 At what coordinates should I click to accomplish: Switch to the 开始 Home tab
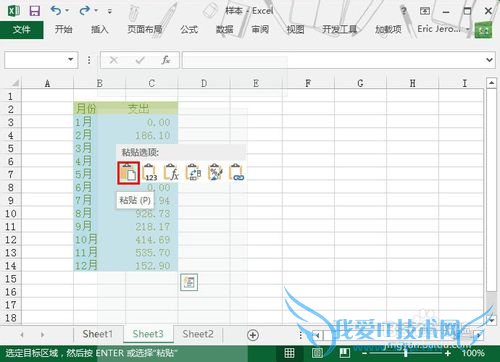(63, 30)
